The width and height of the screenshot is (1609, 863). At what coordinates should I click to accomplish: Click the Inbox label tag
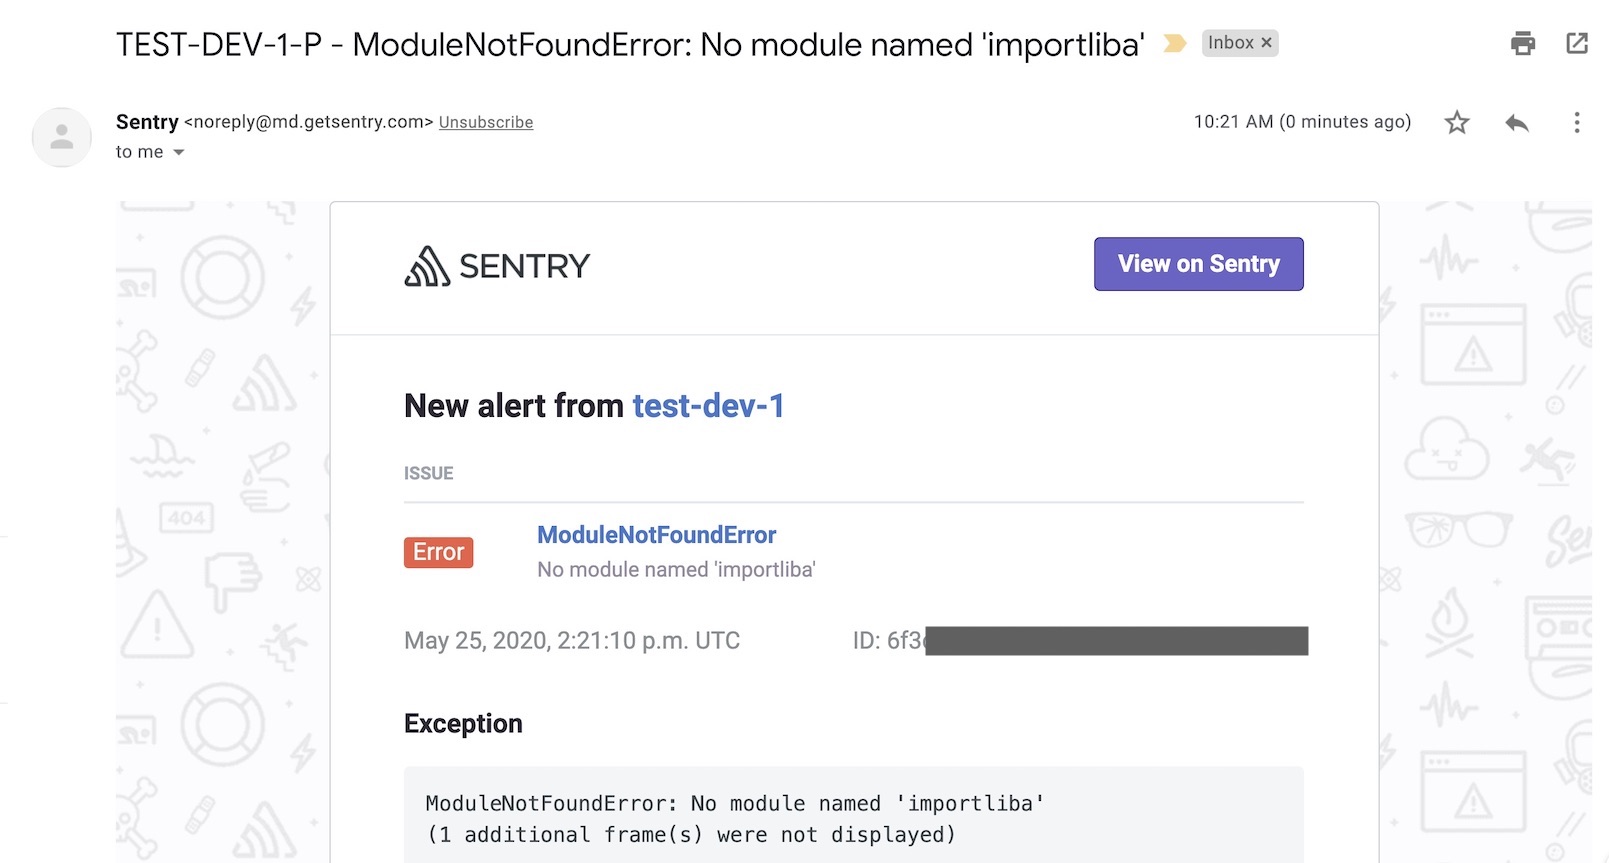click(x=1230, y=43)
